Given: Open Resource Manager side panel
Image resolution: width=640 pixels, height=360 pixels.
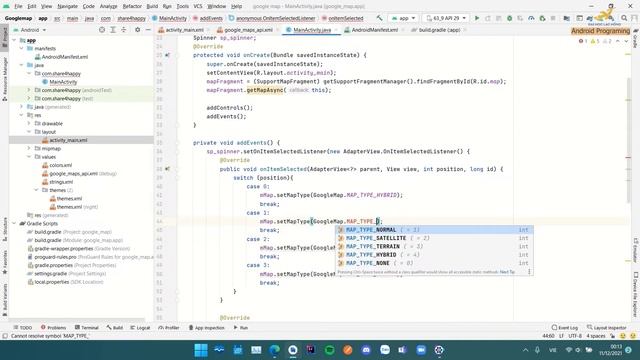Looking at the screenshot, I should [4, 78].
